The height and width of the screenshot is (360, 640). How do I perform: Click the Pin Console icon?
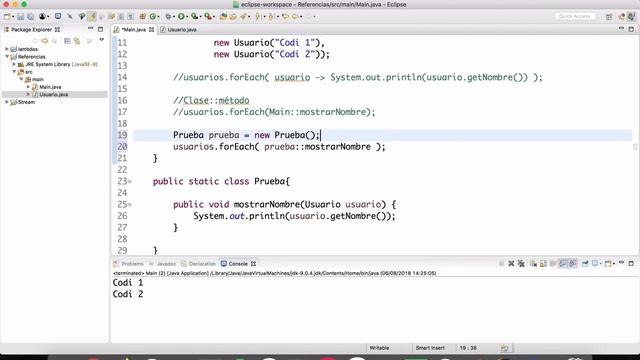[585, 264]
